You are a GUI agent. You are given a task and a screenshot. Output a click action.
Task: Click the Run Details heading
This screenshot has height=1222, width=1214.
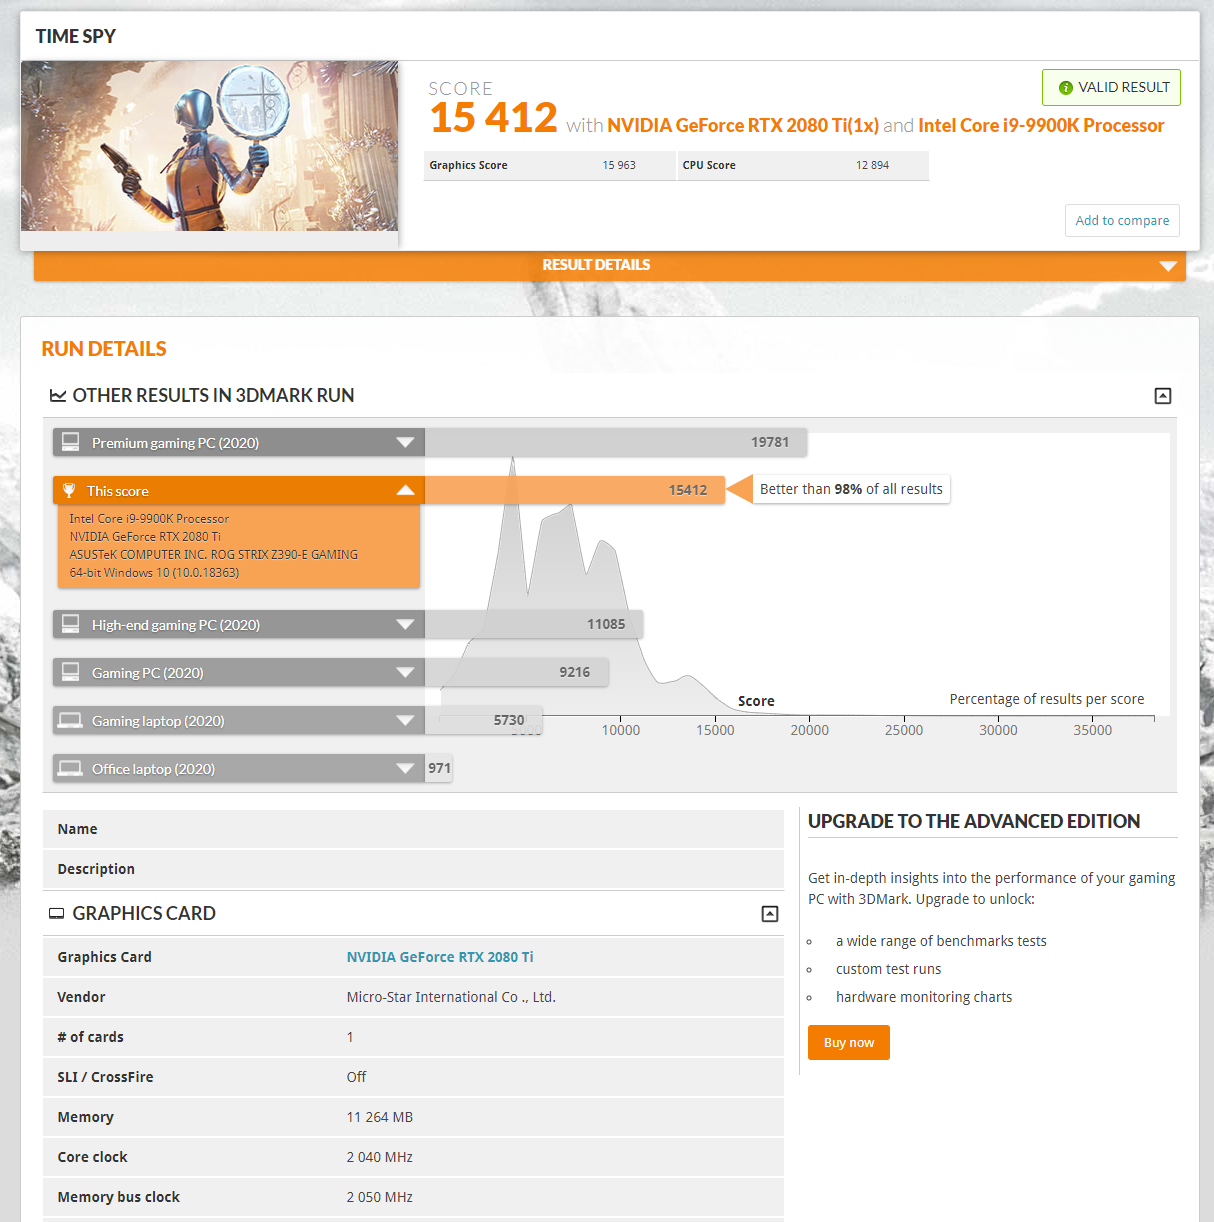click(x=104, y=349)
